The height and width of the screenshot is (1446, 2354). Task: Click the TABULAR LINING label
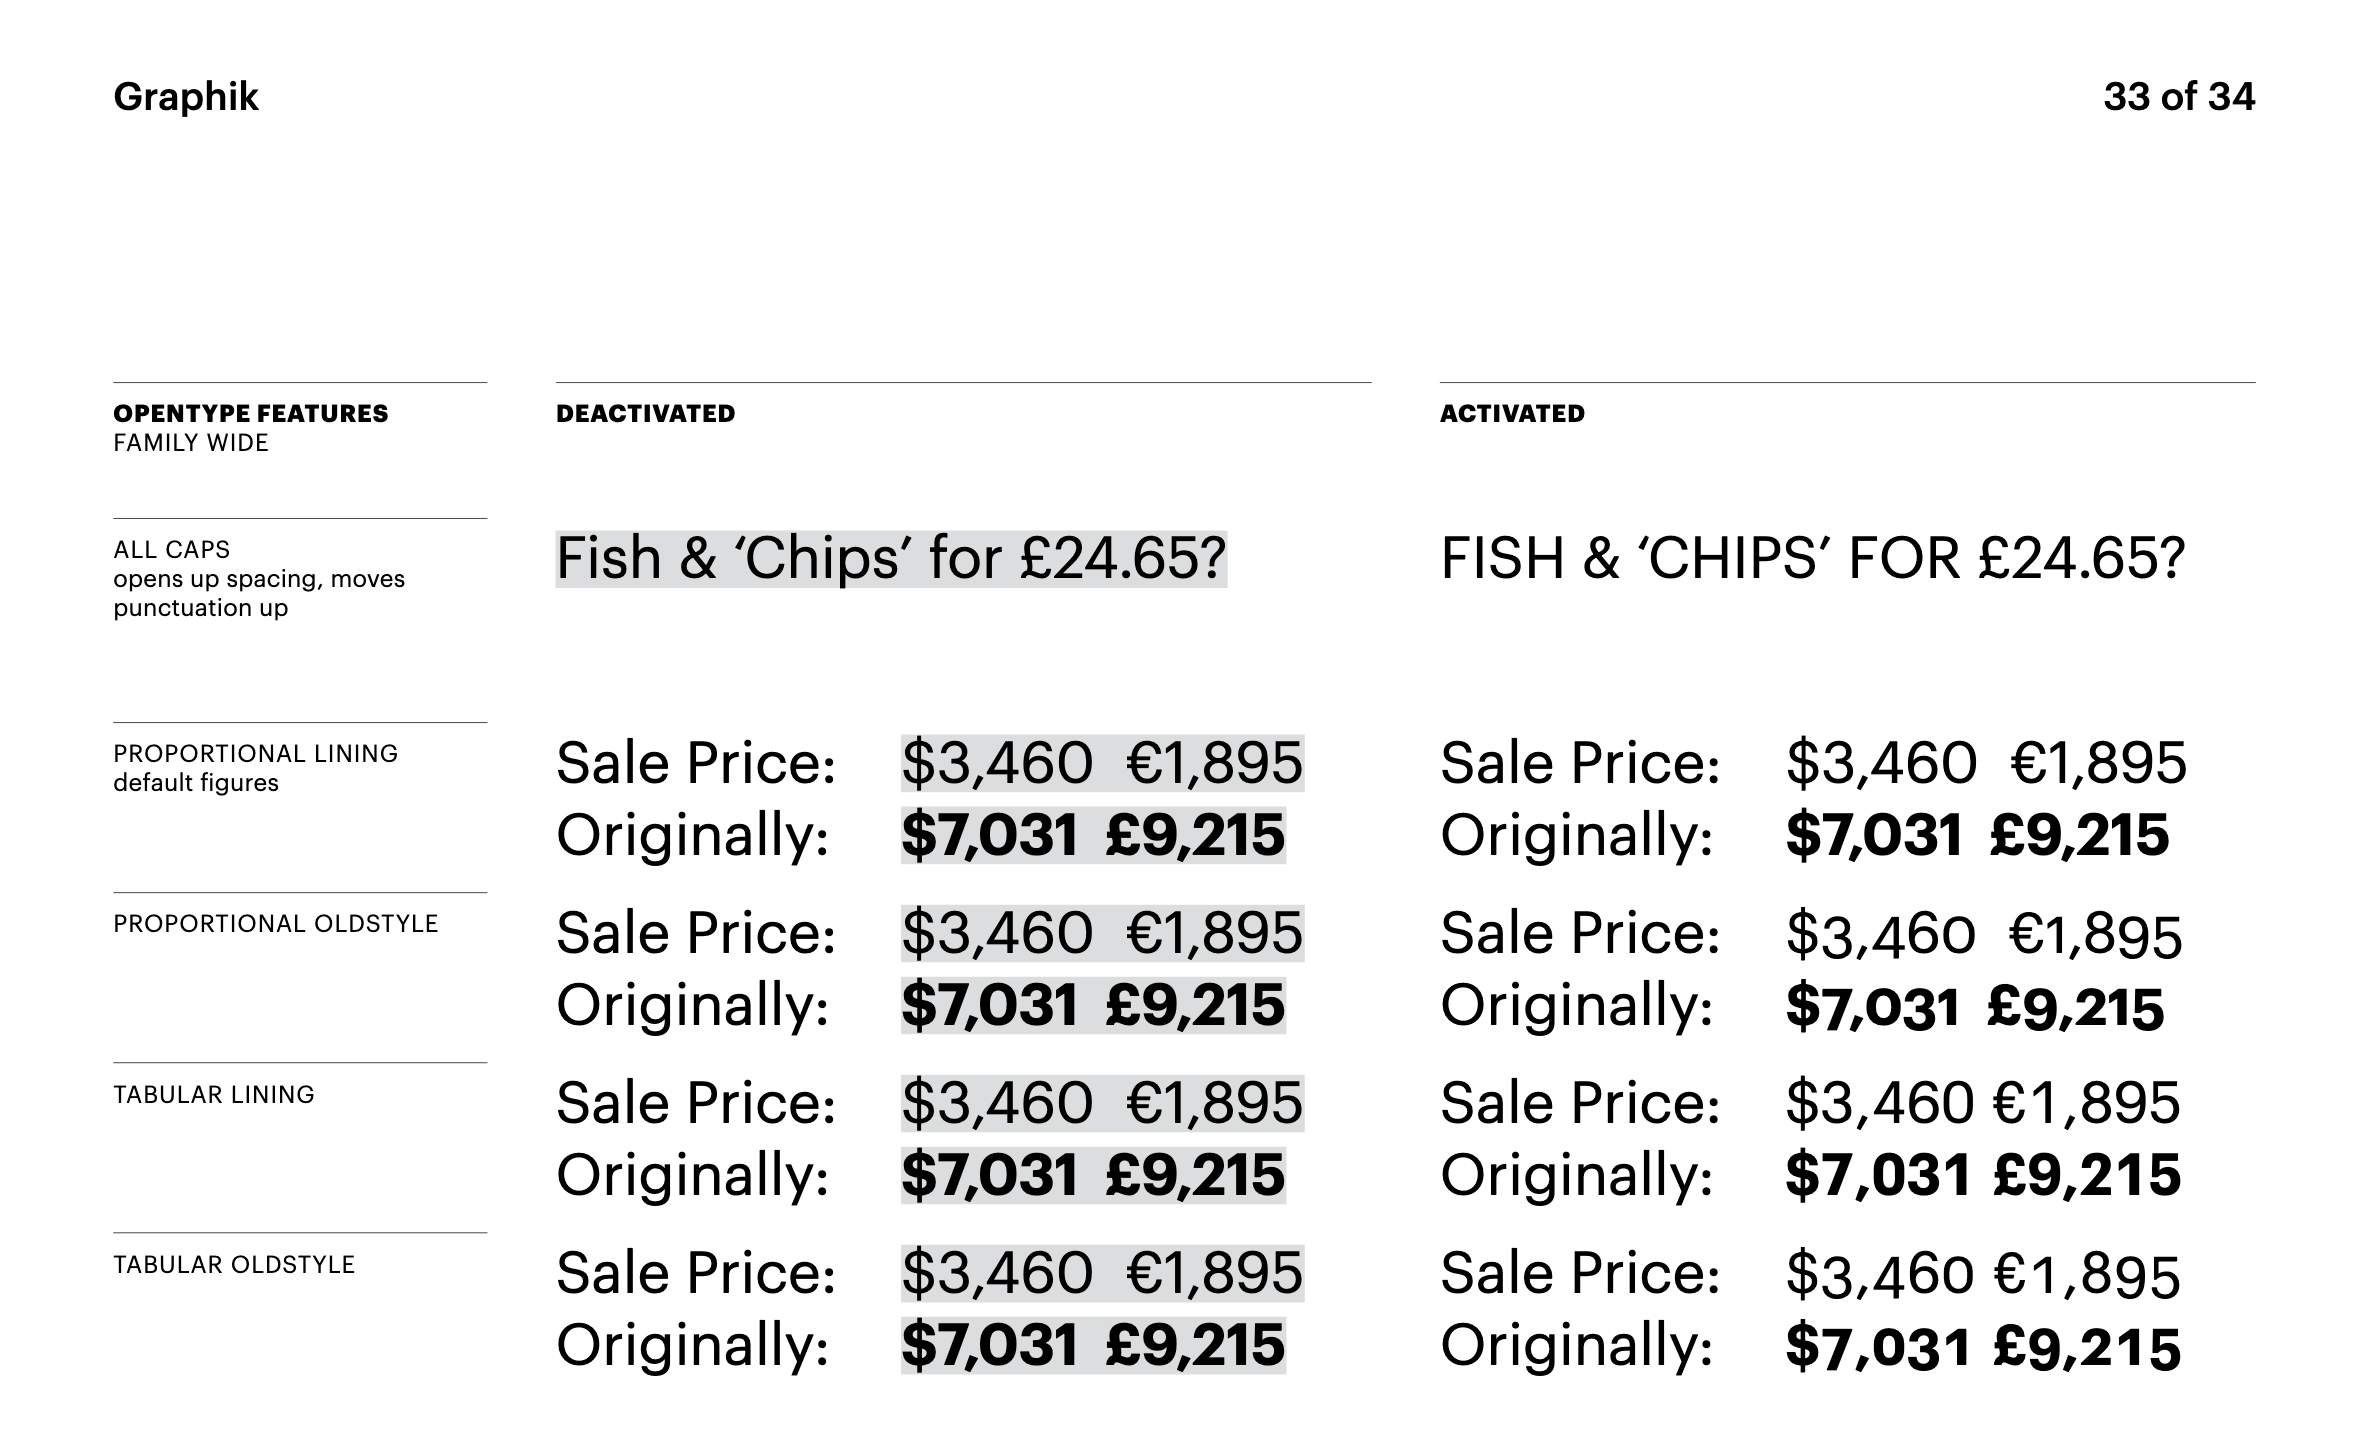[x=213, y=1094]
